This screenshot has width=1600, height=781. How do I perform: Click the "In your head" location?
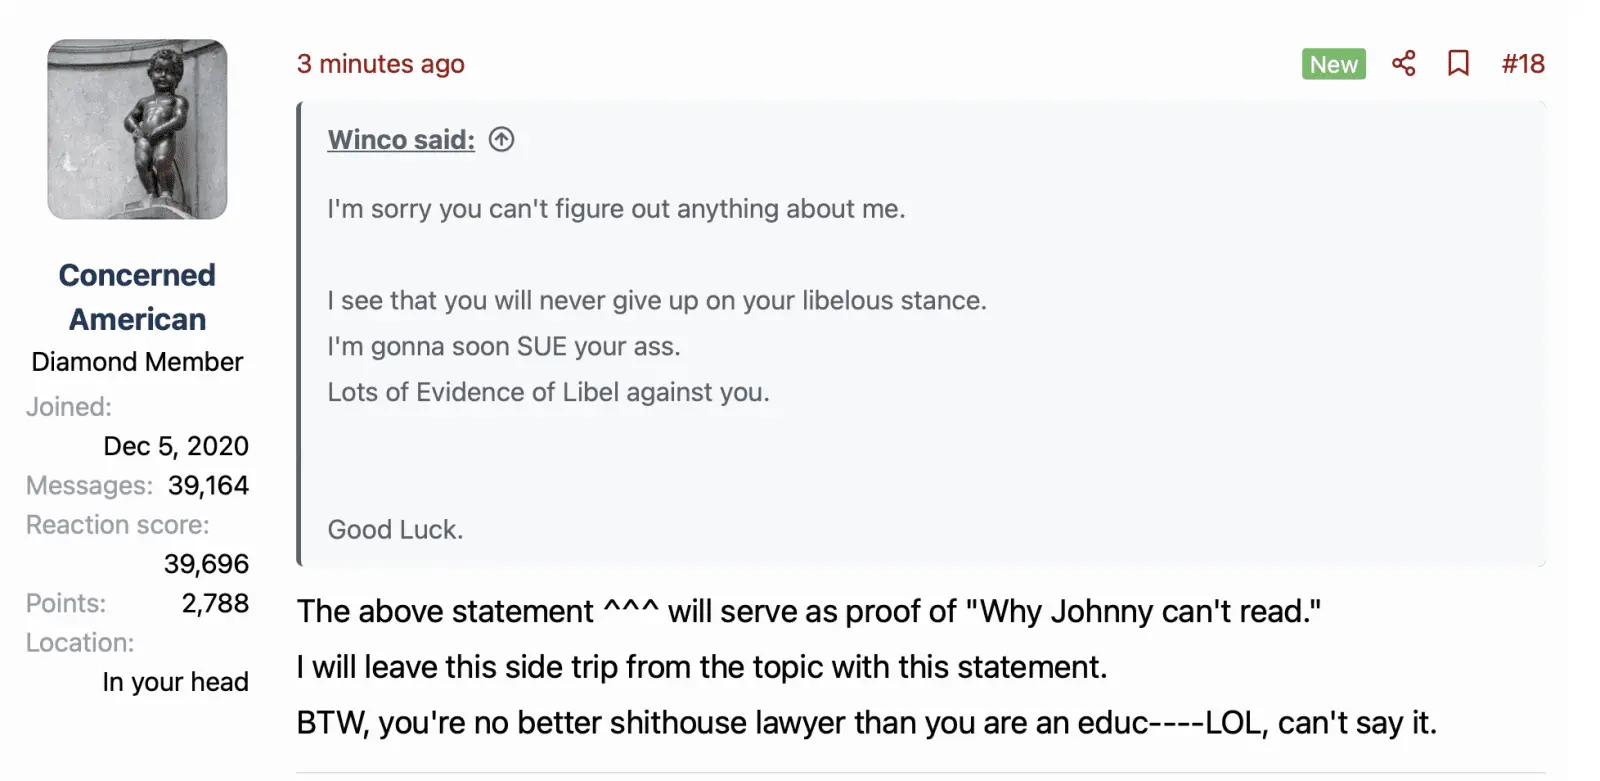pyautogui.click(x=175, y=682)
